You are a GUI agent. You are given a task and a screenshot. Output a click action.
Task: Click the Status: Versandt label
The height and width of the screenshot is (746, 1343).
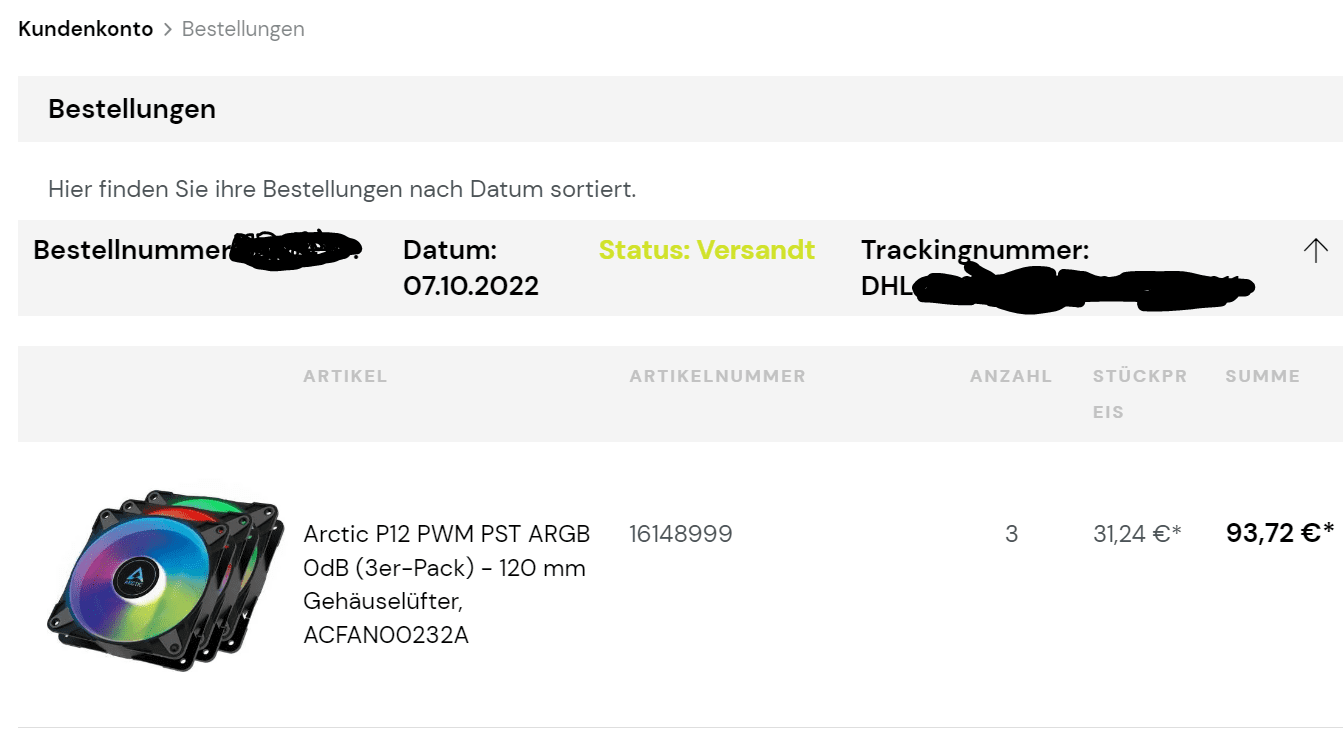[707, 250]
